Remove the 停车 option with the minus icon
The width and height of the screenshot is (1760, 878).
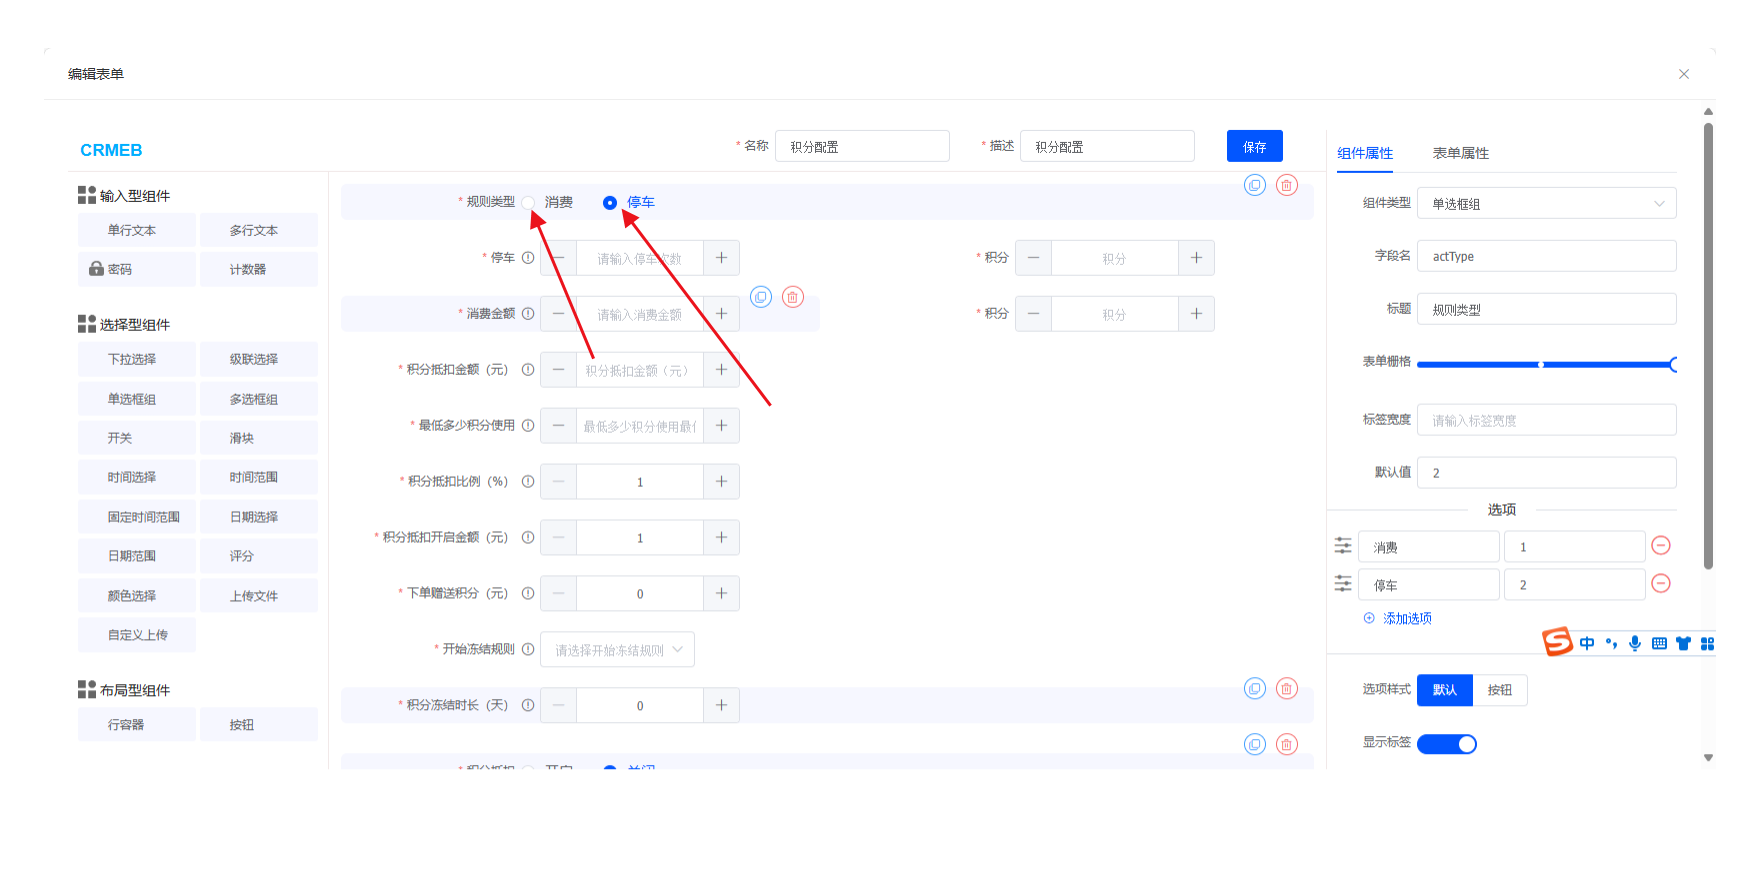pyautogui.click(x=1661, y=583)
